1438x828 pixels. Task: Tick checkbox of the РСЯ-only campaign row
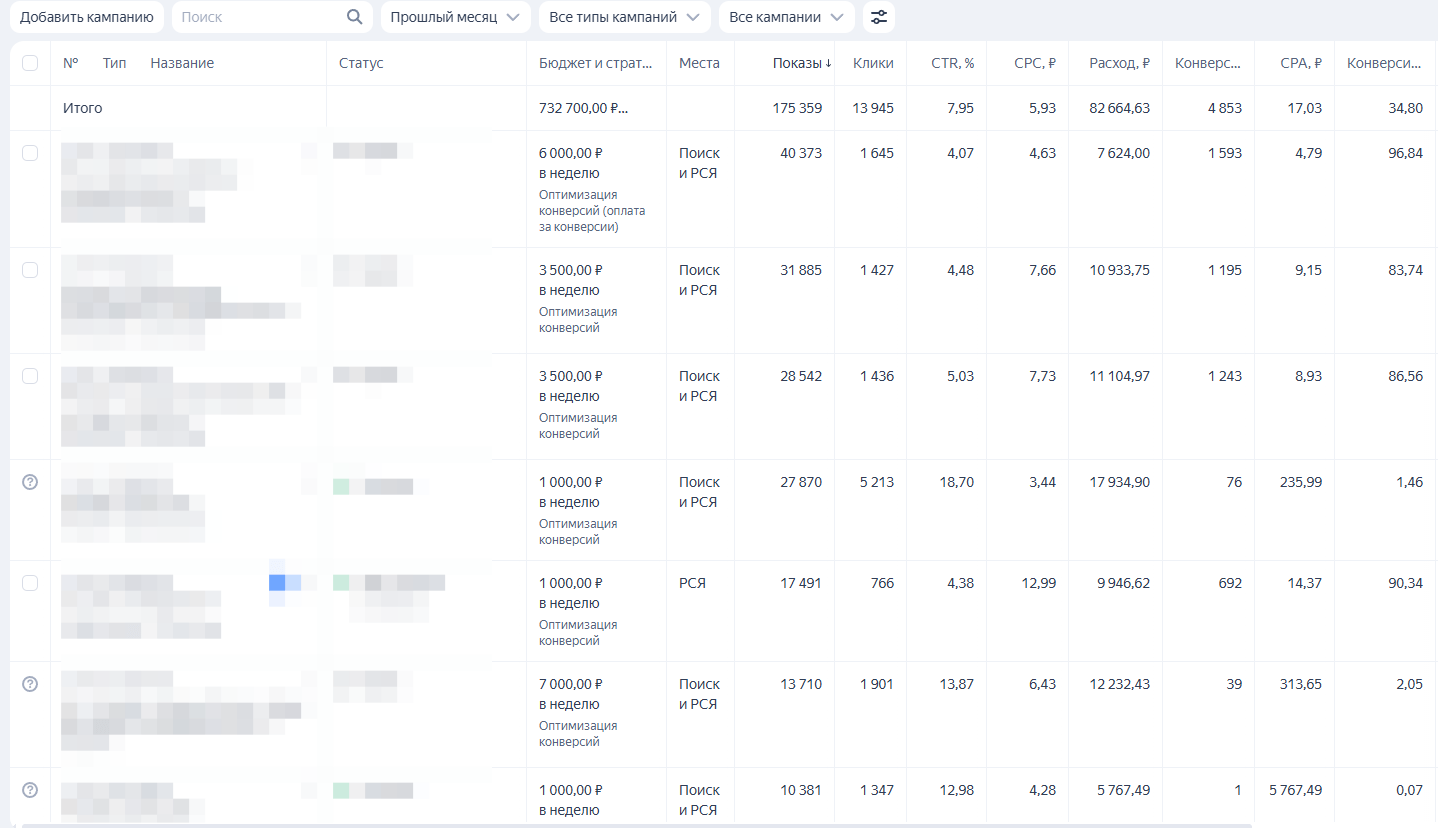coord(30,583)
